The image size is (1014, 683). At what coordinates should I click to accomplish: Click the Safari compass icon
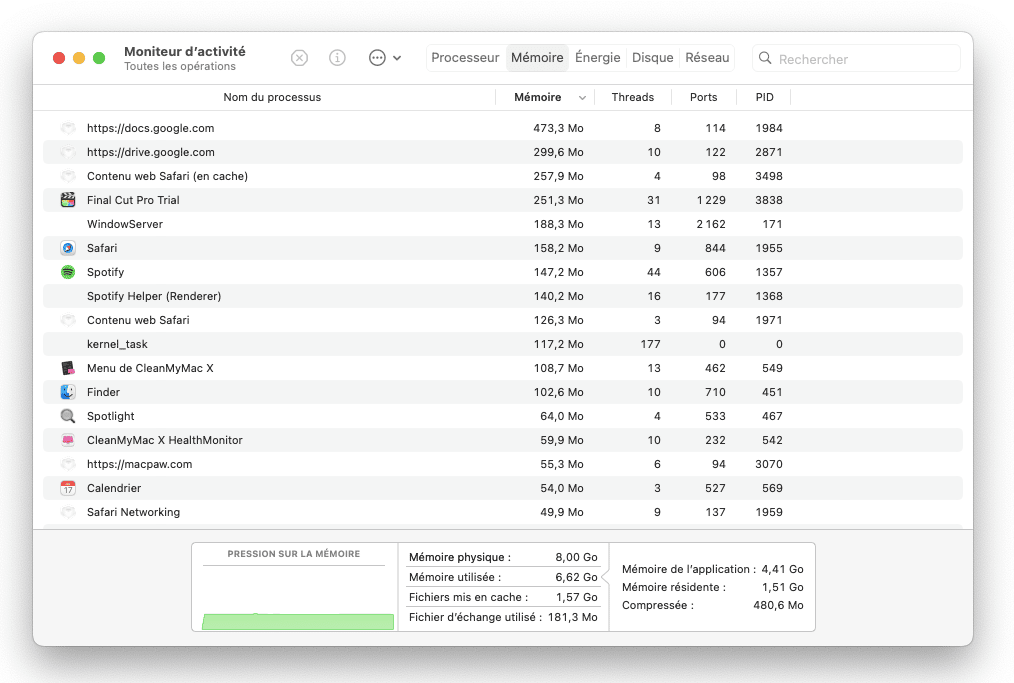68,248
